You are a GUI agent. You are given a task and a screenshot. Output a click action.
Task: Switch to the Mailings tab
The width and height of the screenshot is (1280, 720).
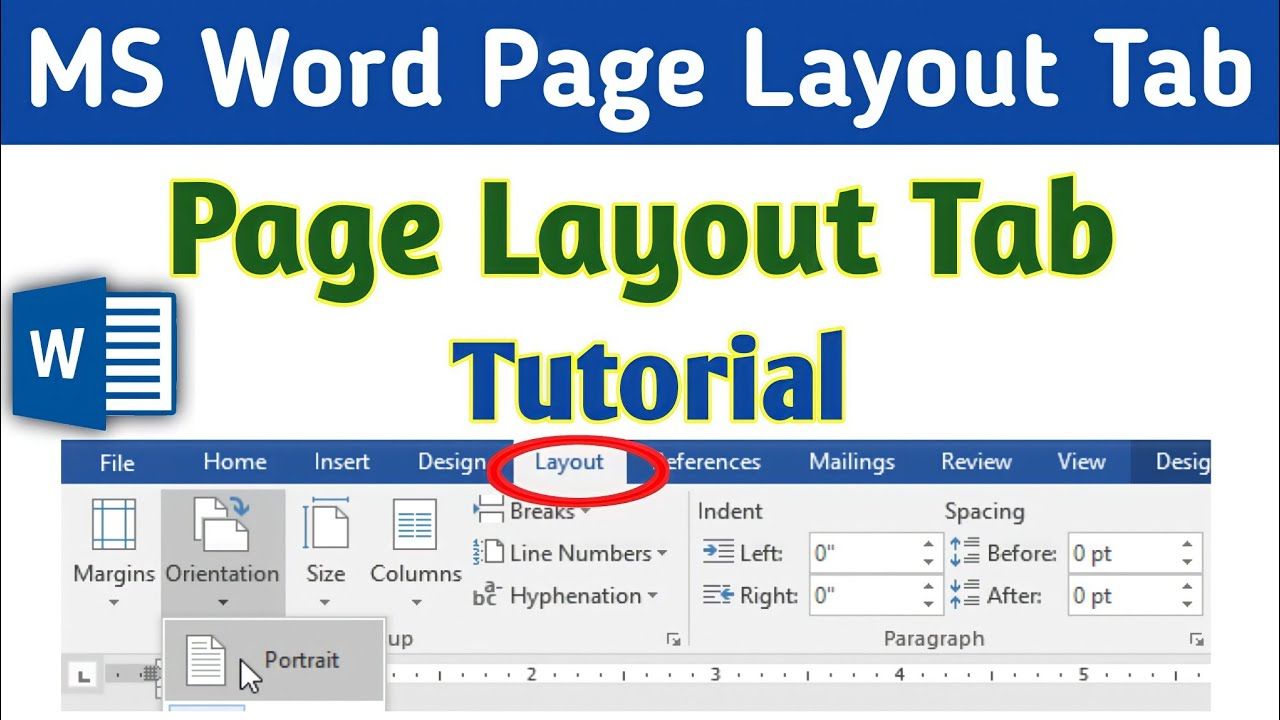(852, 462)
